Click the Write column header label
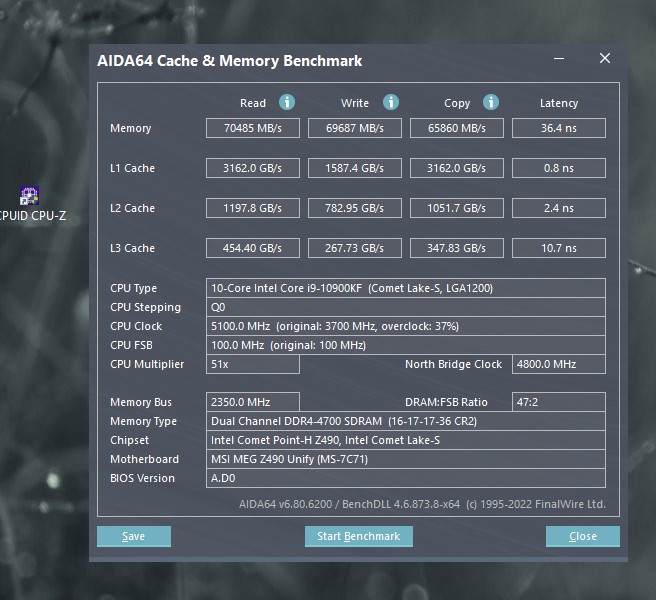Screen dimensions: 656x600 355,103
